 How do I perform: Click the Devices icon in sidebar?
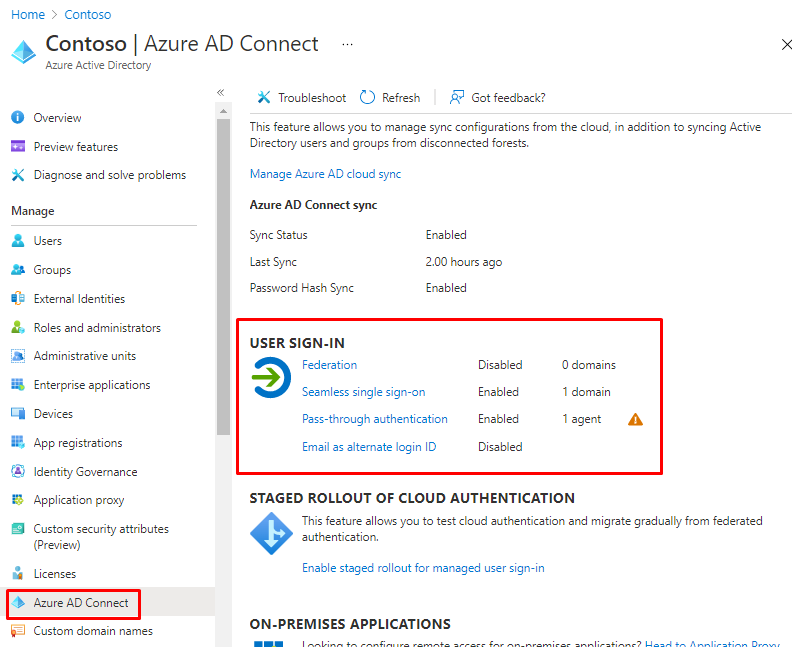tap(18, 414)
